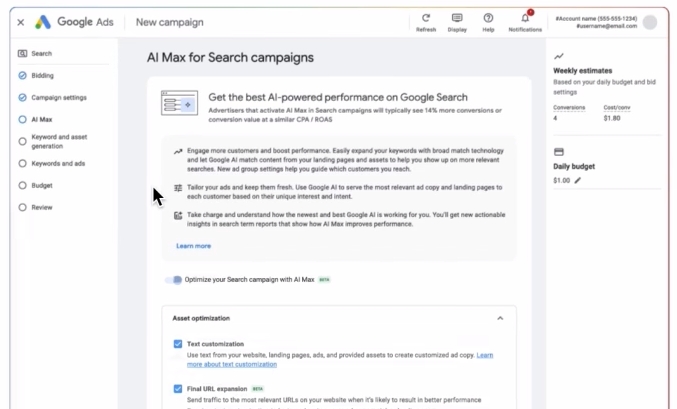Viewport: 677px width, 409px height.
Task: Click the Help question mark icon
Action: (488, 18)
